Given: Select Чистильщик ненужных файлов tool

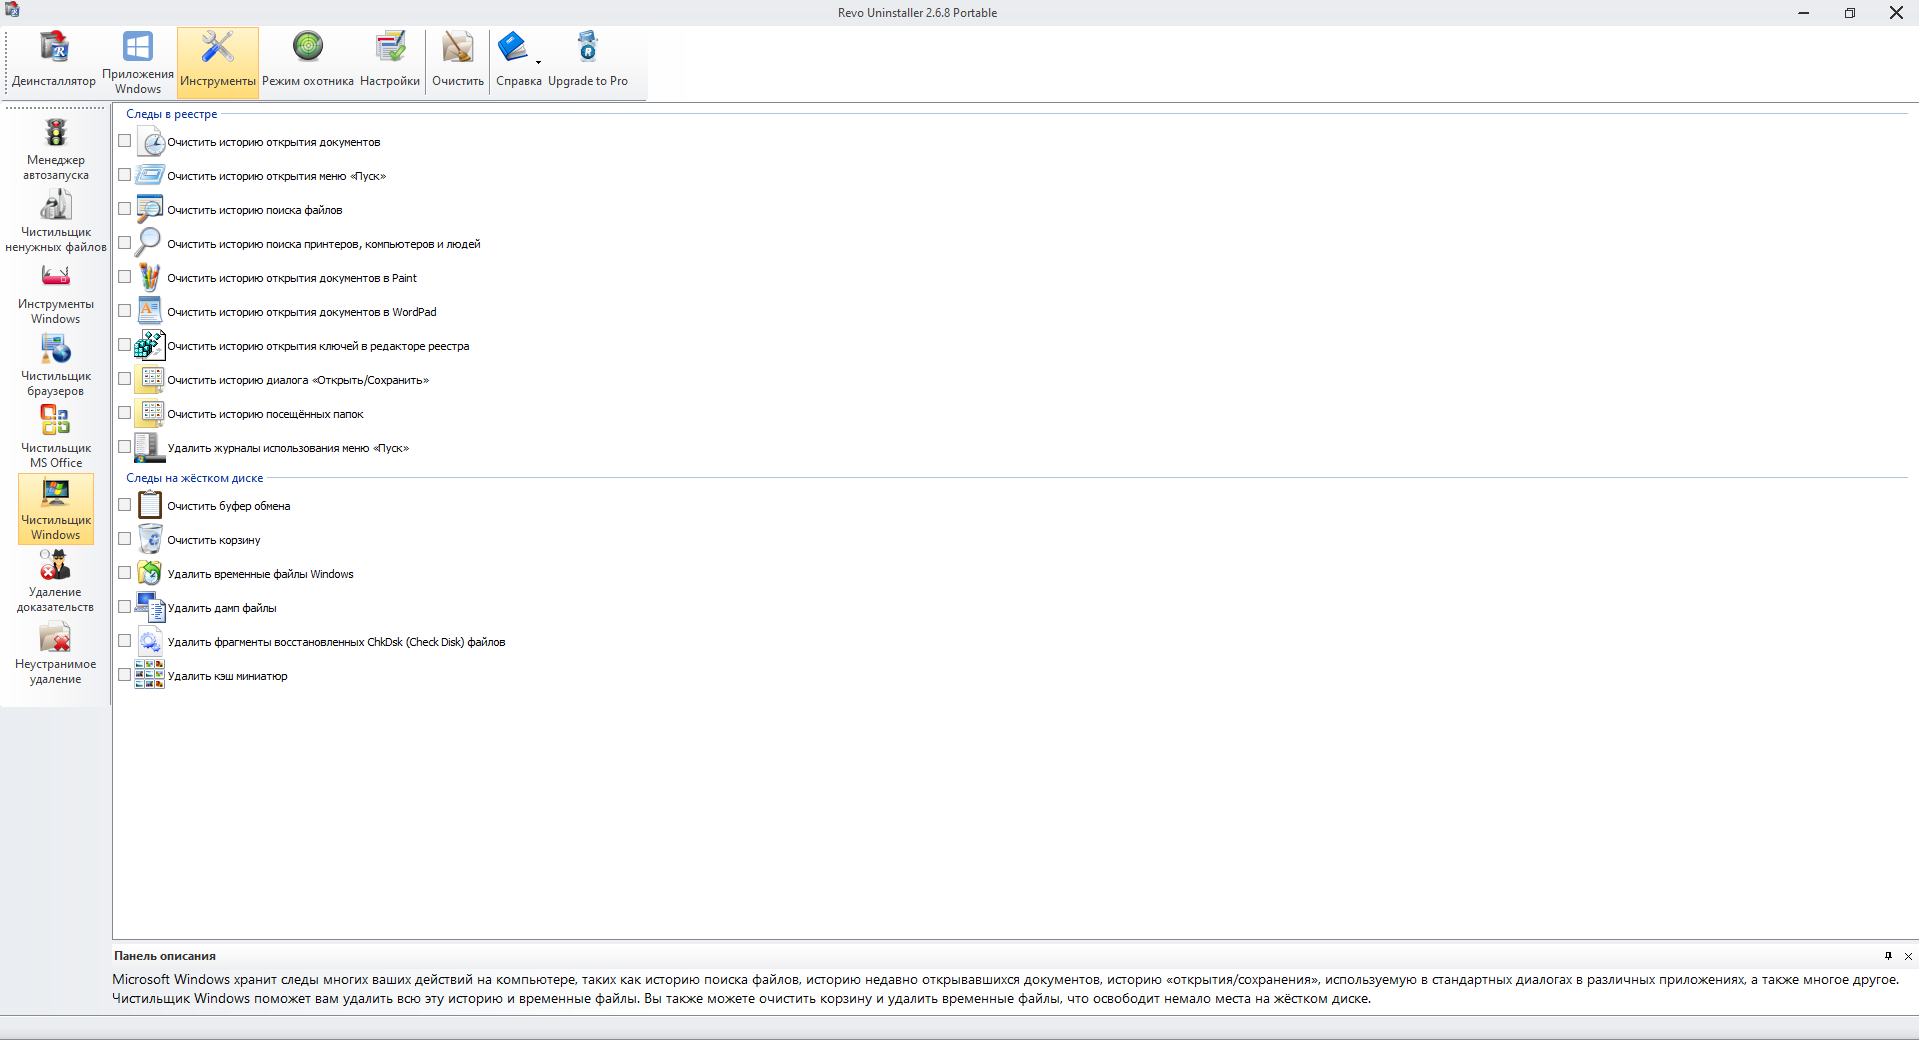Looking at the screenshot, I should 56,221.
